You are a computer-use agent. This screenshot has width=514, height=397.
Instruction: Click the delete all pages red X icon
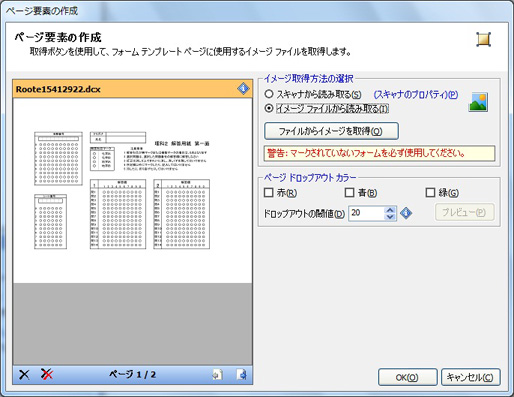click(x=47, y=374)
